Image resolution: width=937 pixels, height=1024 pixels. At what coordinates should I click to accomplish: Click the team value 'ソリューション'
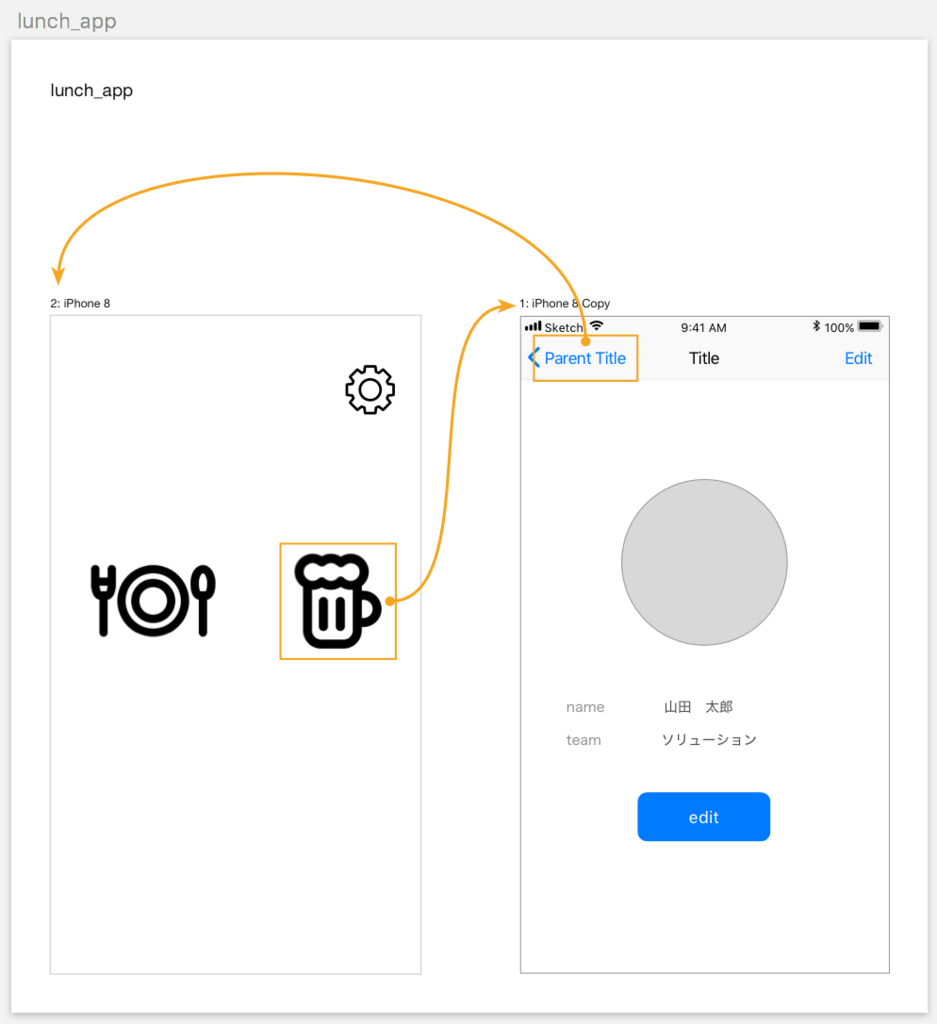click(709, 739)
